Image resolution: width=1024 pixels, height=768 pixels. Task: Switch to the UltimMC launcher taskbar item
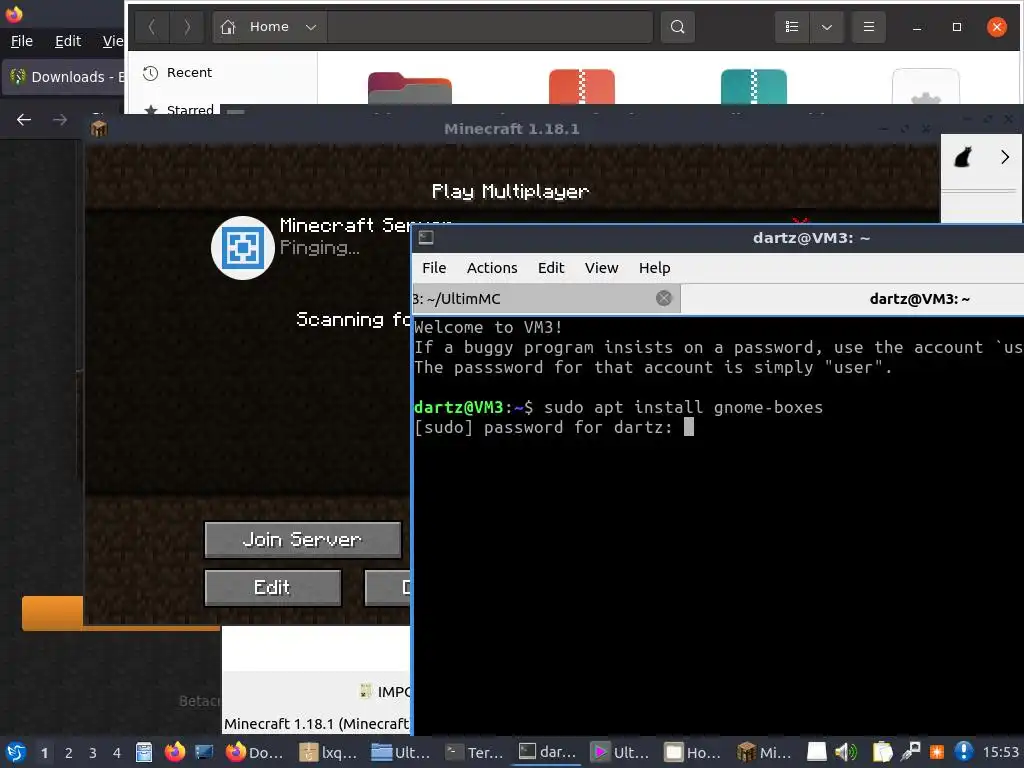click(x=621, y=752)
